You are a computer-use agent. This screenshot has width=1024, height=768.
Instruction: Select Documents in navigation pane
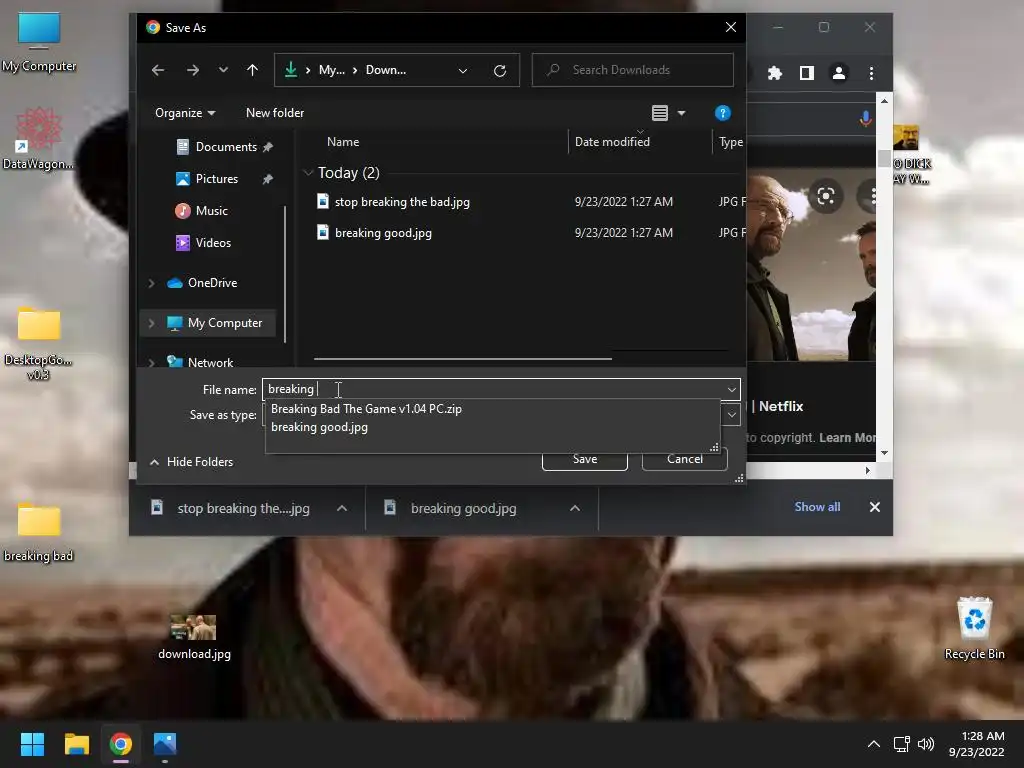[x=226, y=147]
